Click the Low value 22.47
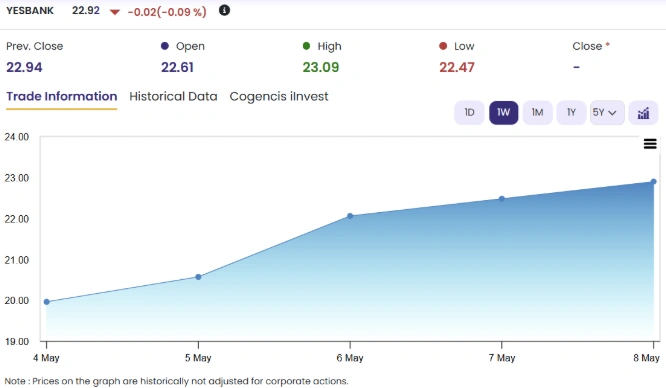The width and height of the screenshot is (666, 388). pos(457,67)
